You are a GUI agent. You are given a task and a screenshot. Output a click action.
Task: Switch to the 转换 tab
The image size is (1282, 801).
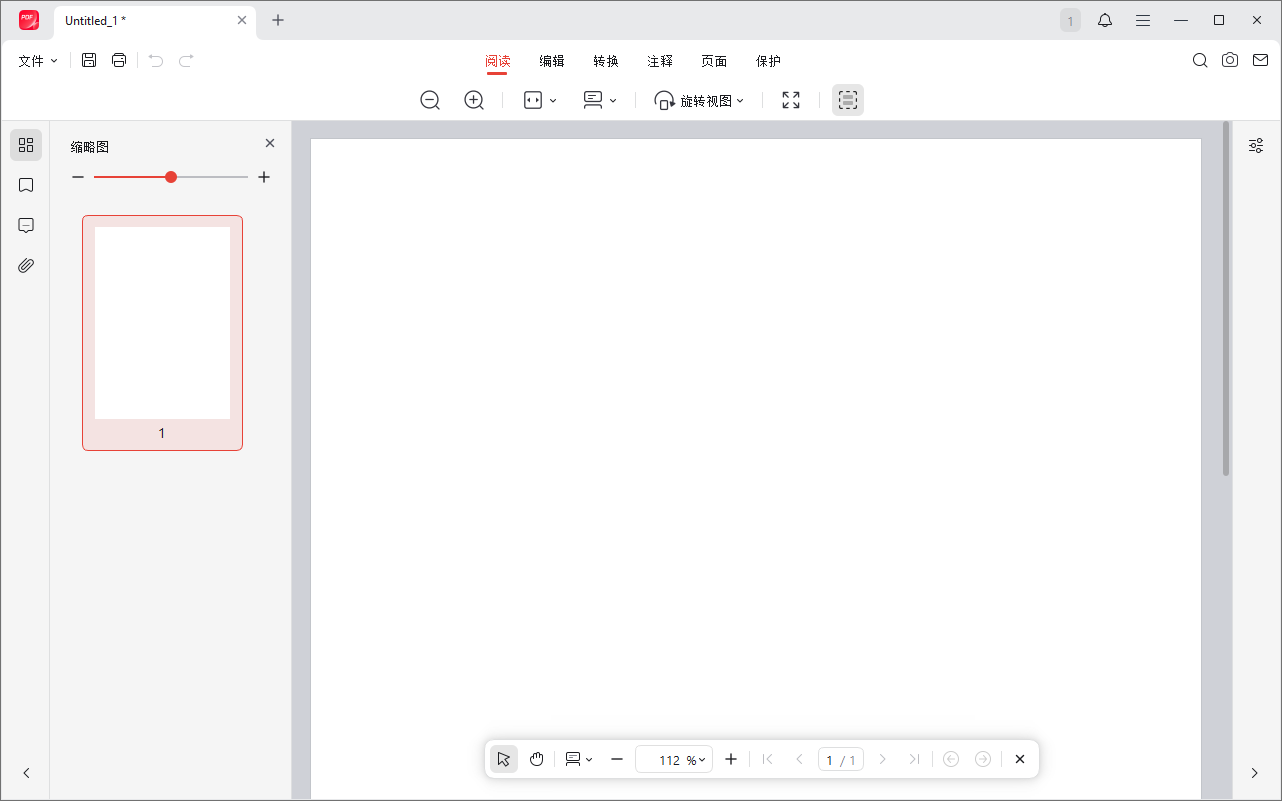[x=606, y=61]
